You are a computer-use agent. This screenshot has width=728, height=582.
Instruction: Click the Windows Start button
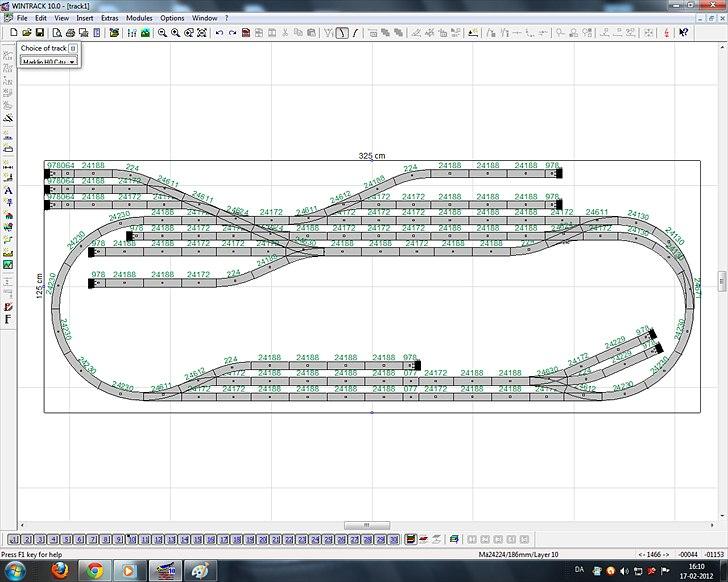tap(17, 571)
